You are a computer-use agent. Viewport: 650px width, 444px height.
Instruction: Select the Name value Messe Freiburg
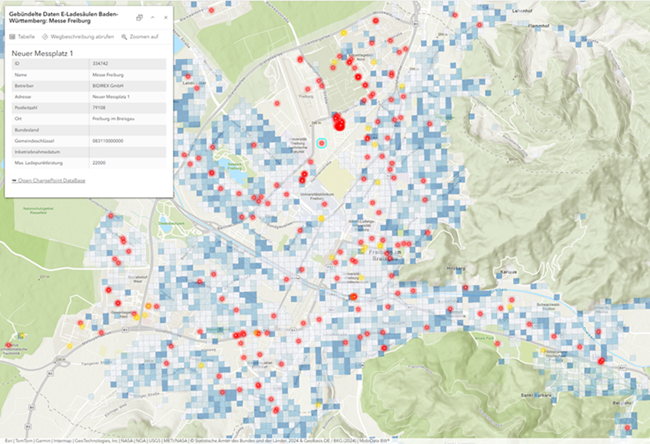(x=108, y=75)
